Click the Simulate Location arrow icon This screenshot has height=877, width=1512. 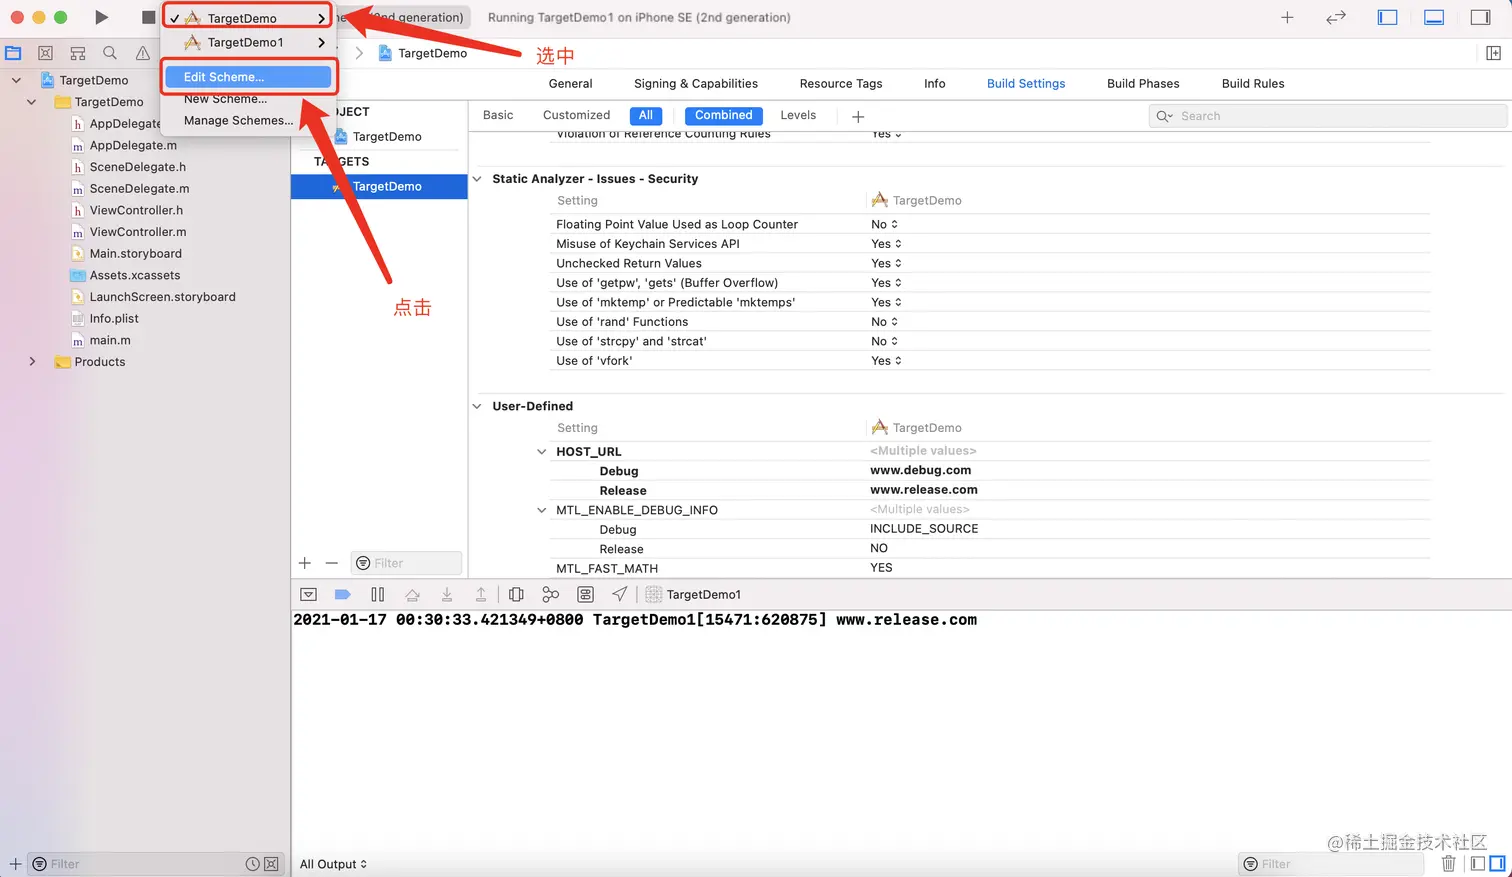point(620,594)
